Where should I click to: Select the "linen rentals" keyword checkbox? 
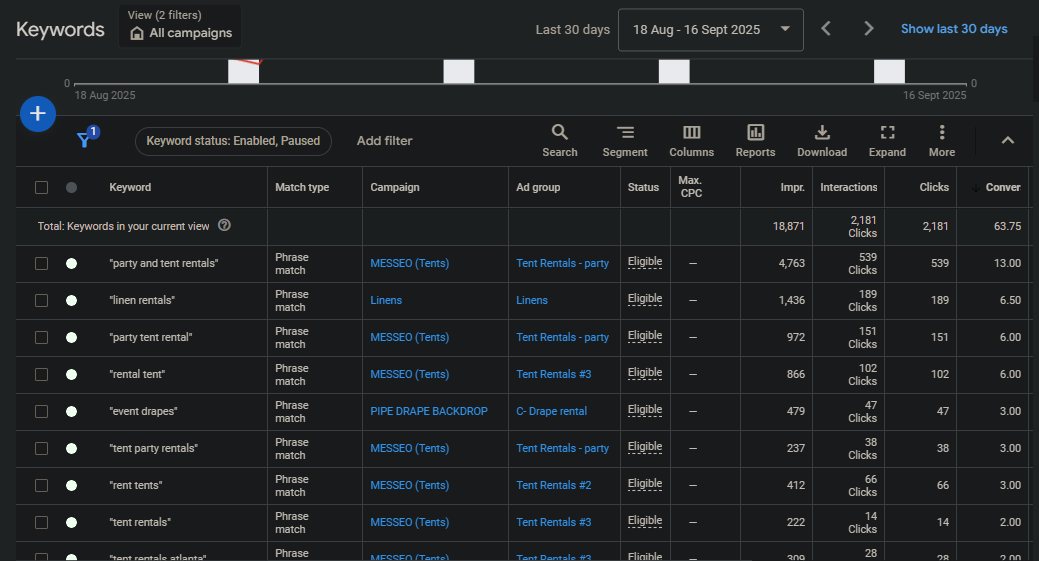tap(41, 300)
